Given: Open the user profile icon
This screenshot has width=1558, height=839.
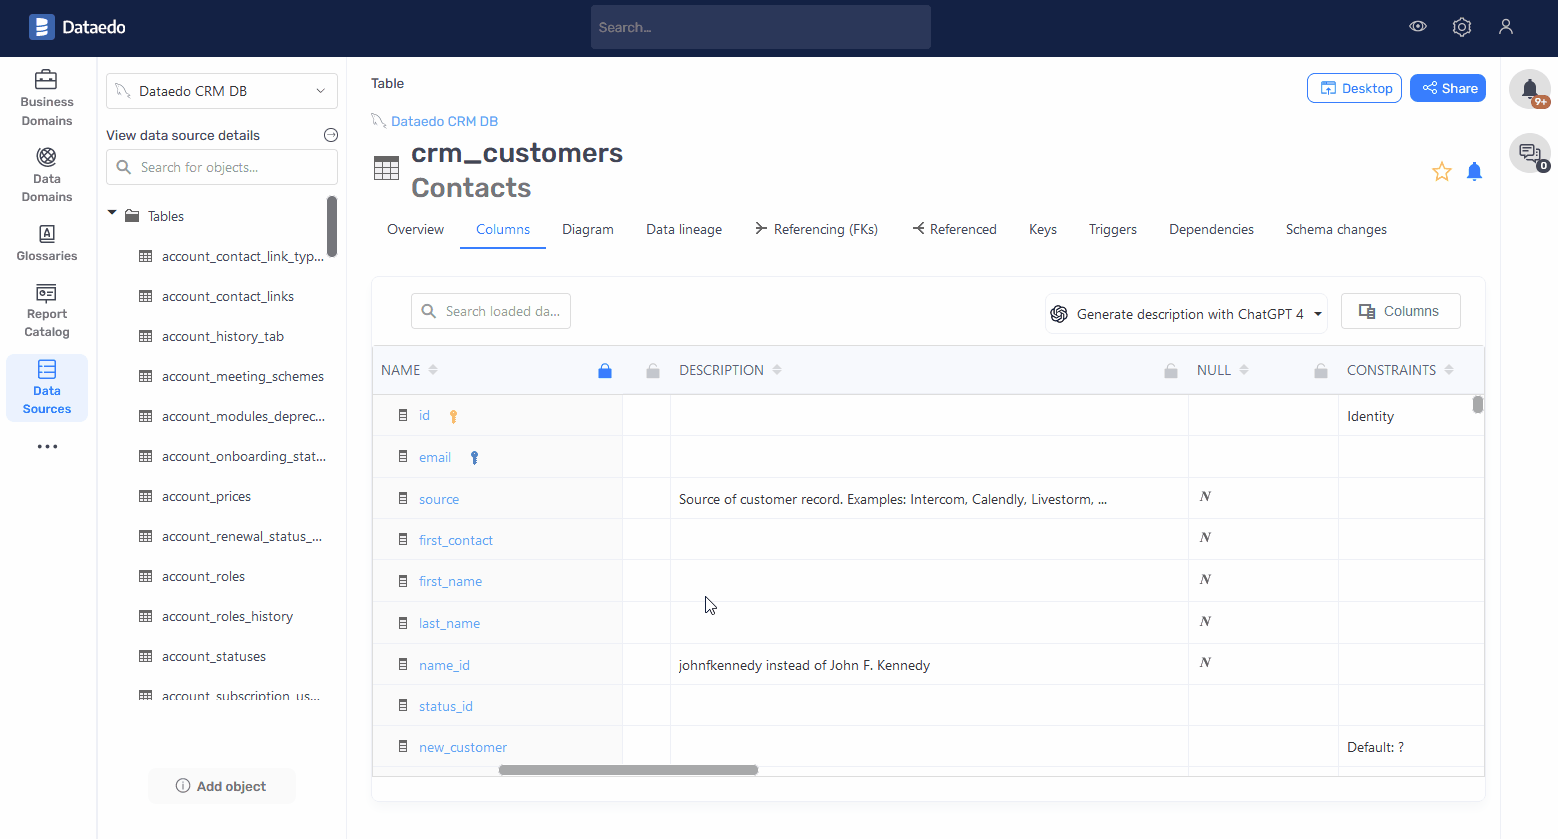Looking at the screenshot, I should 1506,27.
